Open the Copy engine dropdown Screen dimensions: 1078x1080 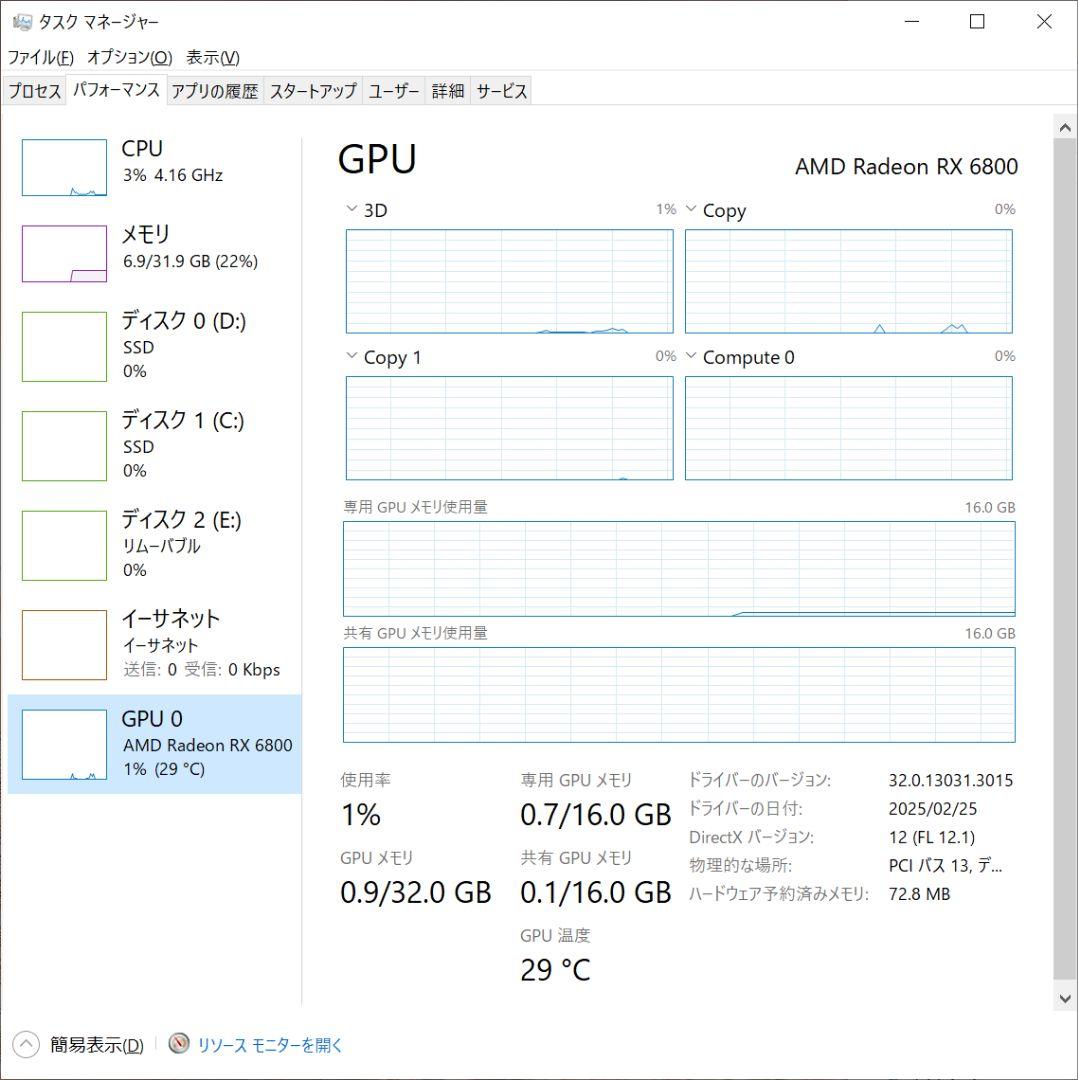(x=692, y=209)
